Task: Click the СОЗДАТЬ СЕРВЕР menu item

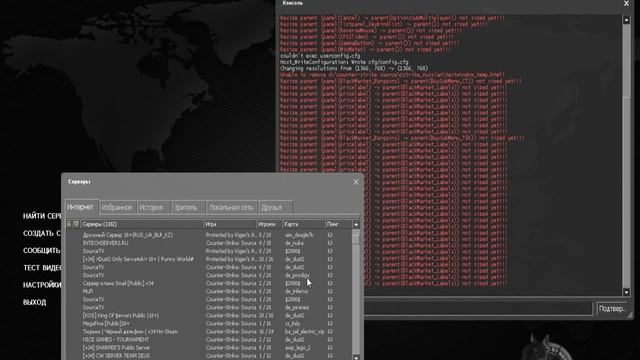Action: [42, 233]
